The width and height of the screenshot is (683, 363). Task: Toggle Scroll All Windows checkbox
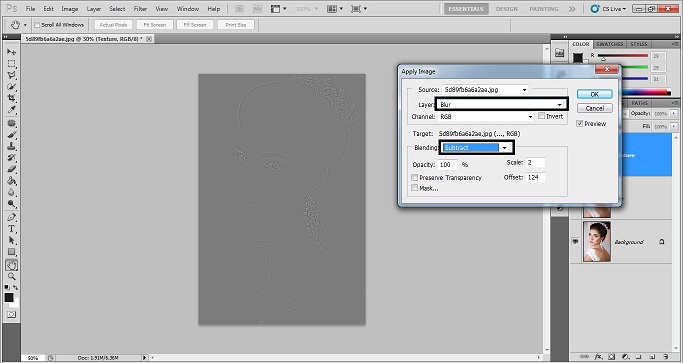pos(37,25)
